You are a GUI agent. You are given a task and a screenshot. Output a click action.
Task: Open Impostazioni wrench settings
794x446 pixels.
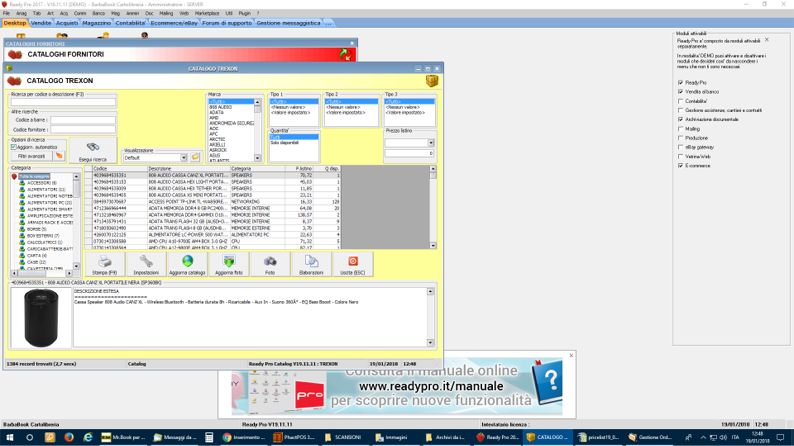point(146,264)
